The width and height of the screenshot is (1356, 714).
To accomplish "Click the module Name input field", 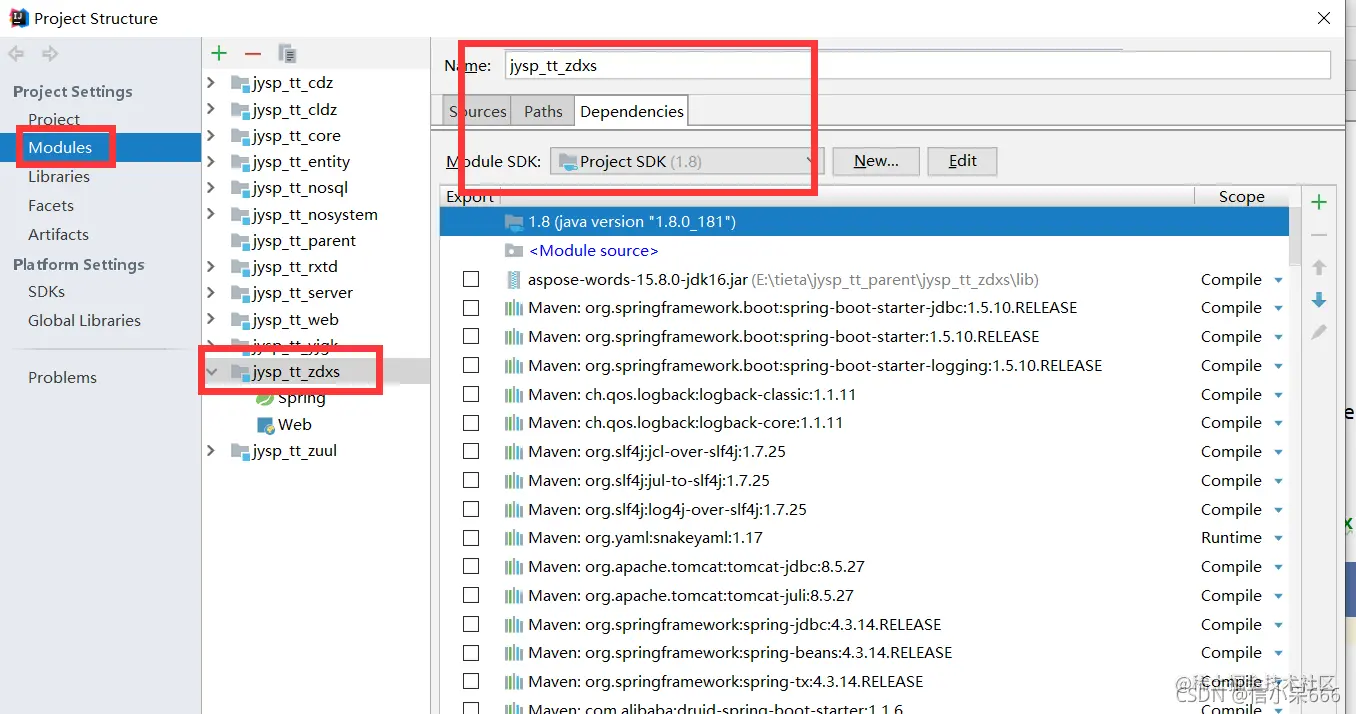I will [917, 65].
